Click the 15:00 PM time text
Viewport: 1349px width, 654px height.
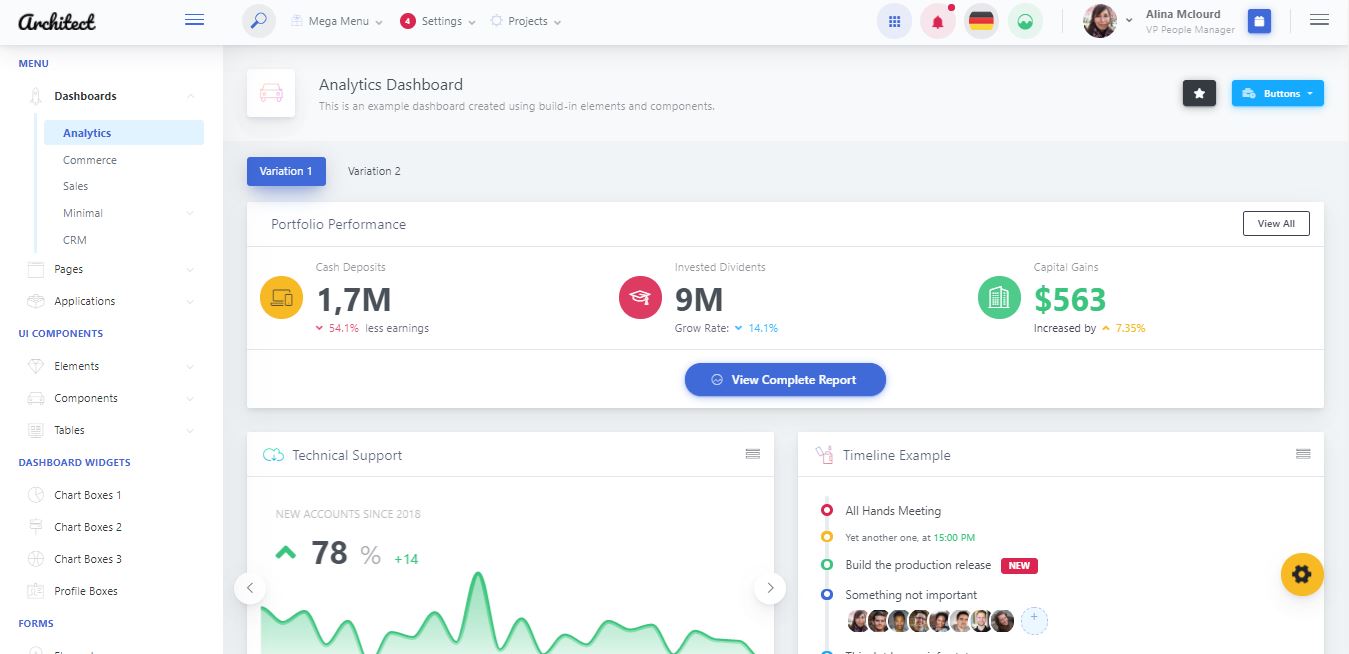pos(955,538)
